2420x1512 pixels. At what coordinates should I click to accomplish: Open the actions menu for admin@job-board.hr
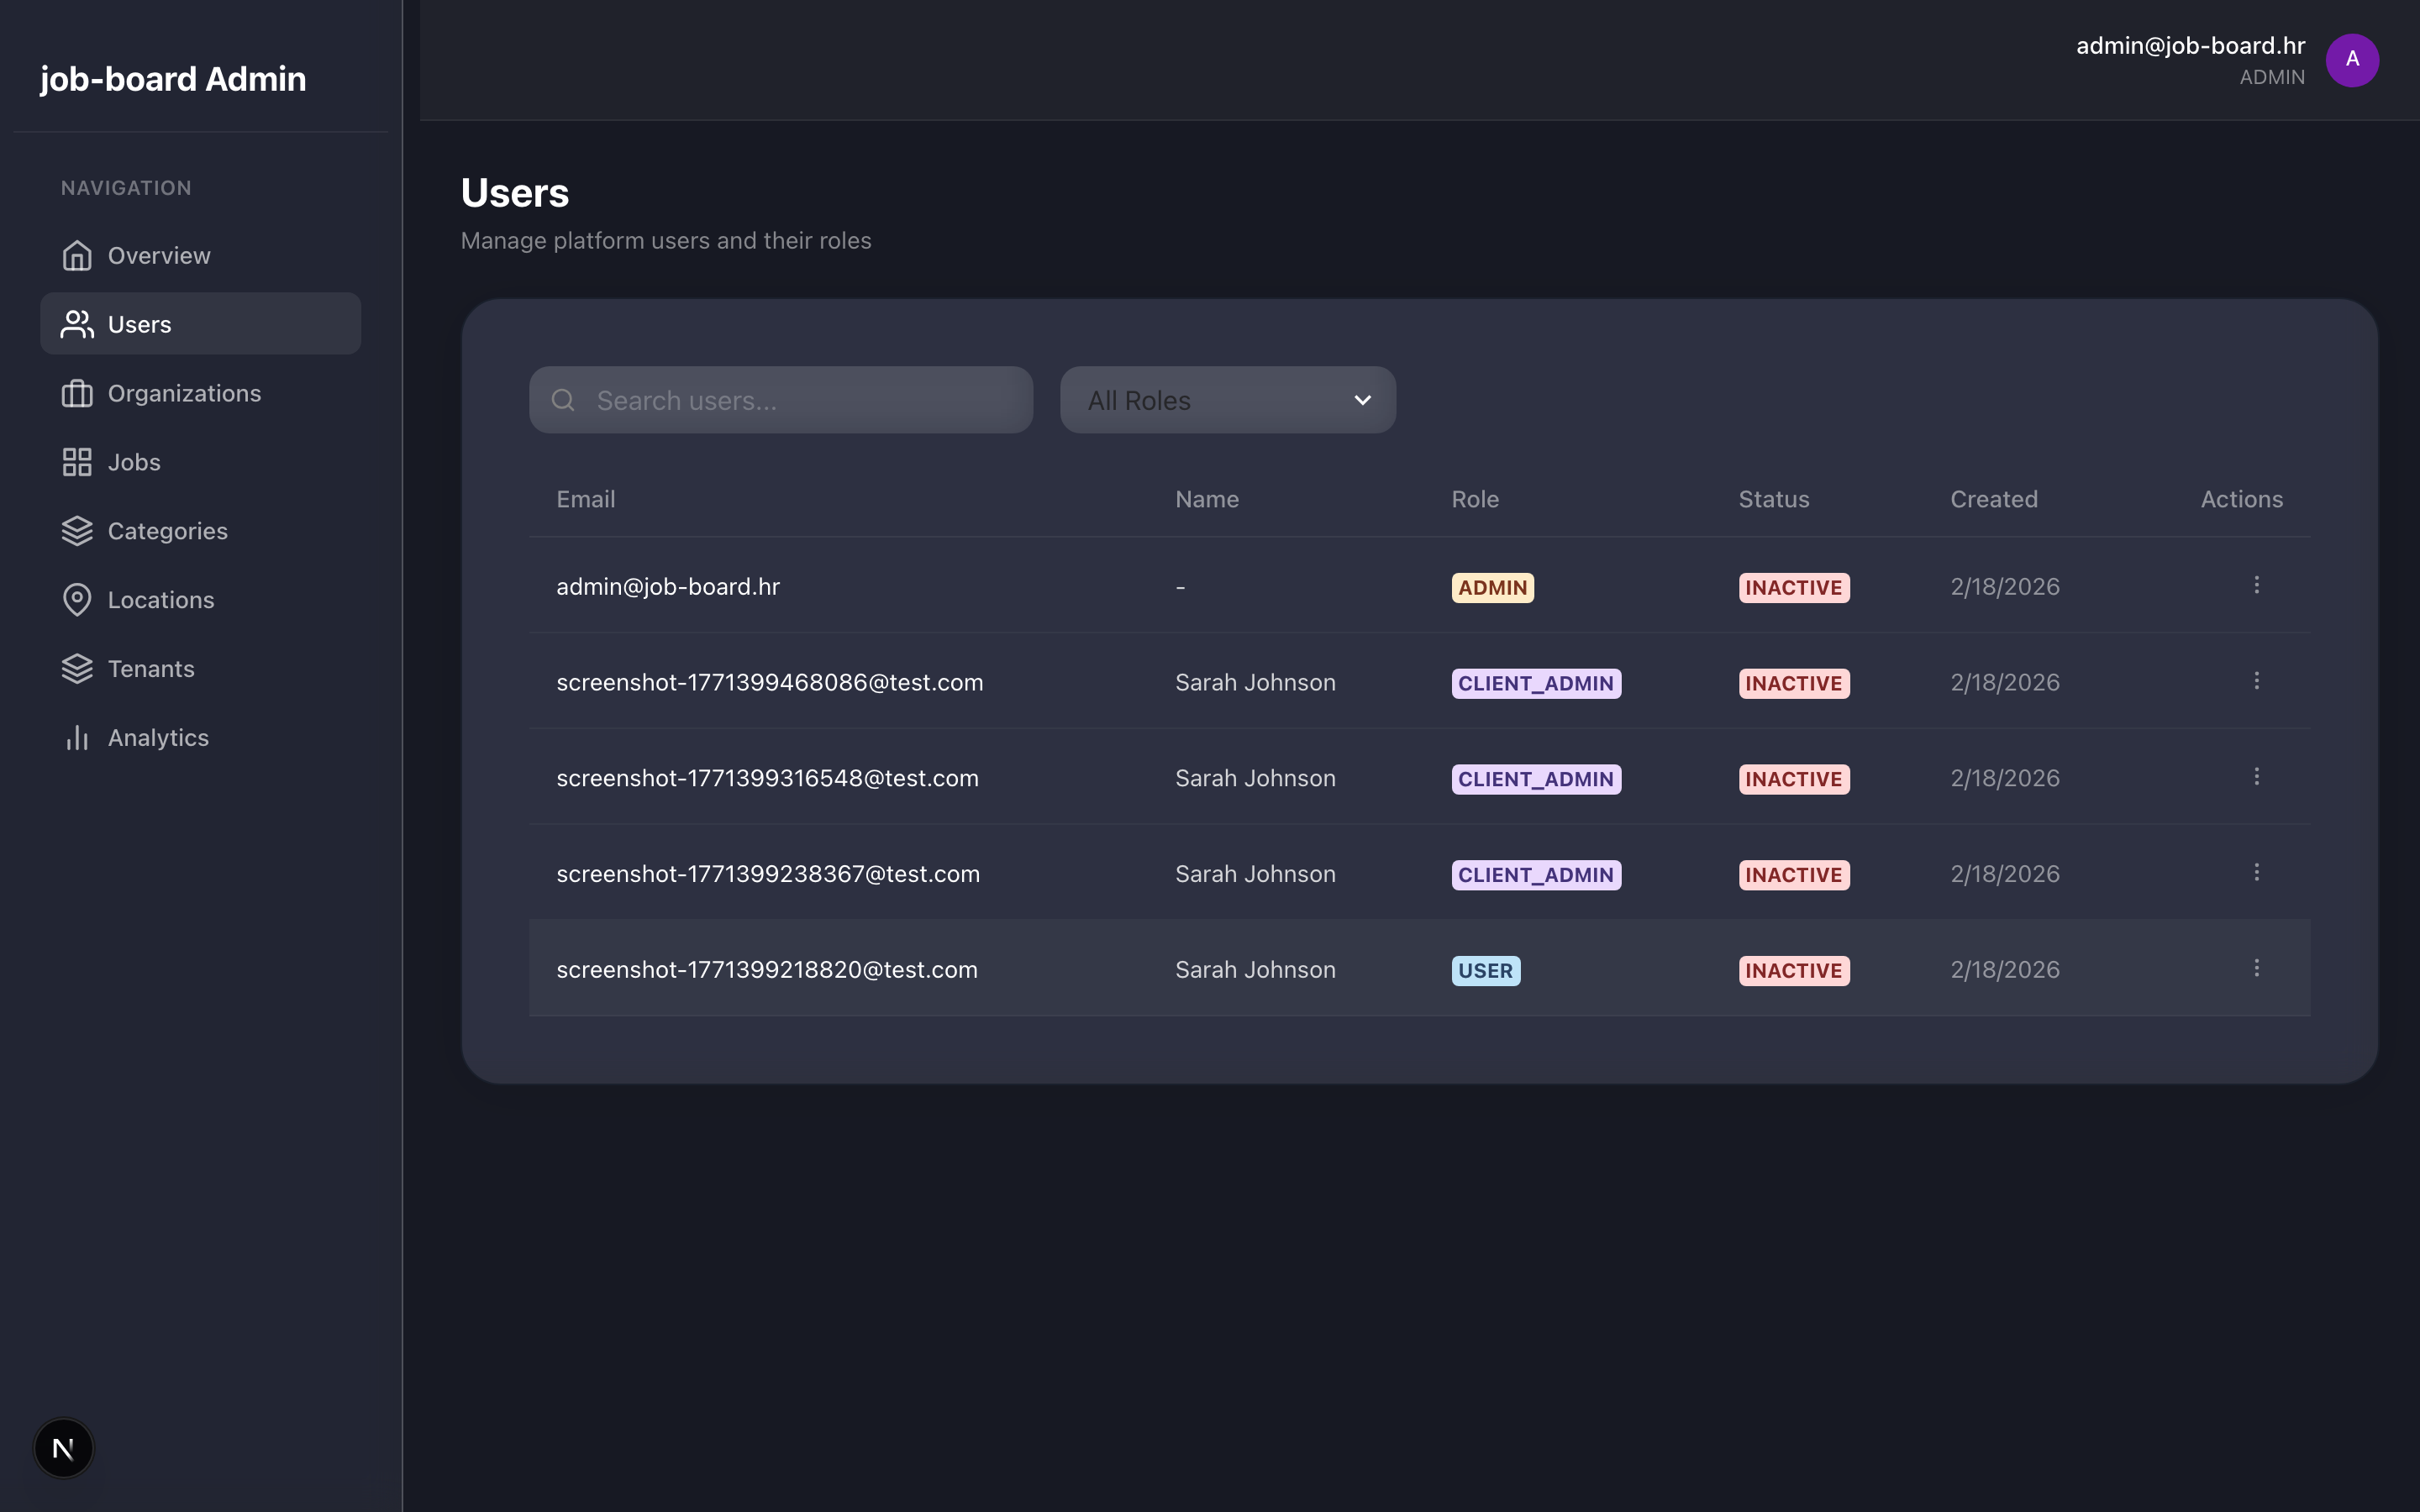pos(2257,585)
